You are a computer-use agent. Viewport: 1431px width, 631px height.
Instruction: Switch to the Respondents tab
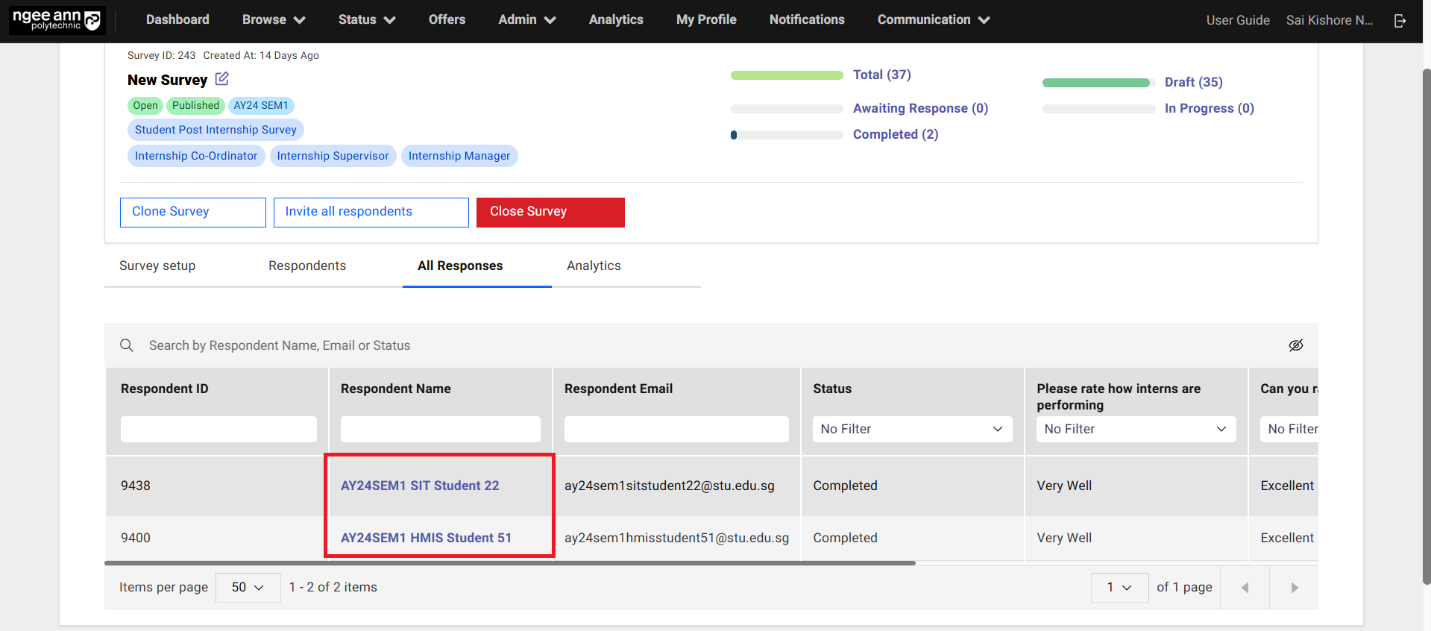point(307,266)
